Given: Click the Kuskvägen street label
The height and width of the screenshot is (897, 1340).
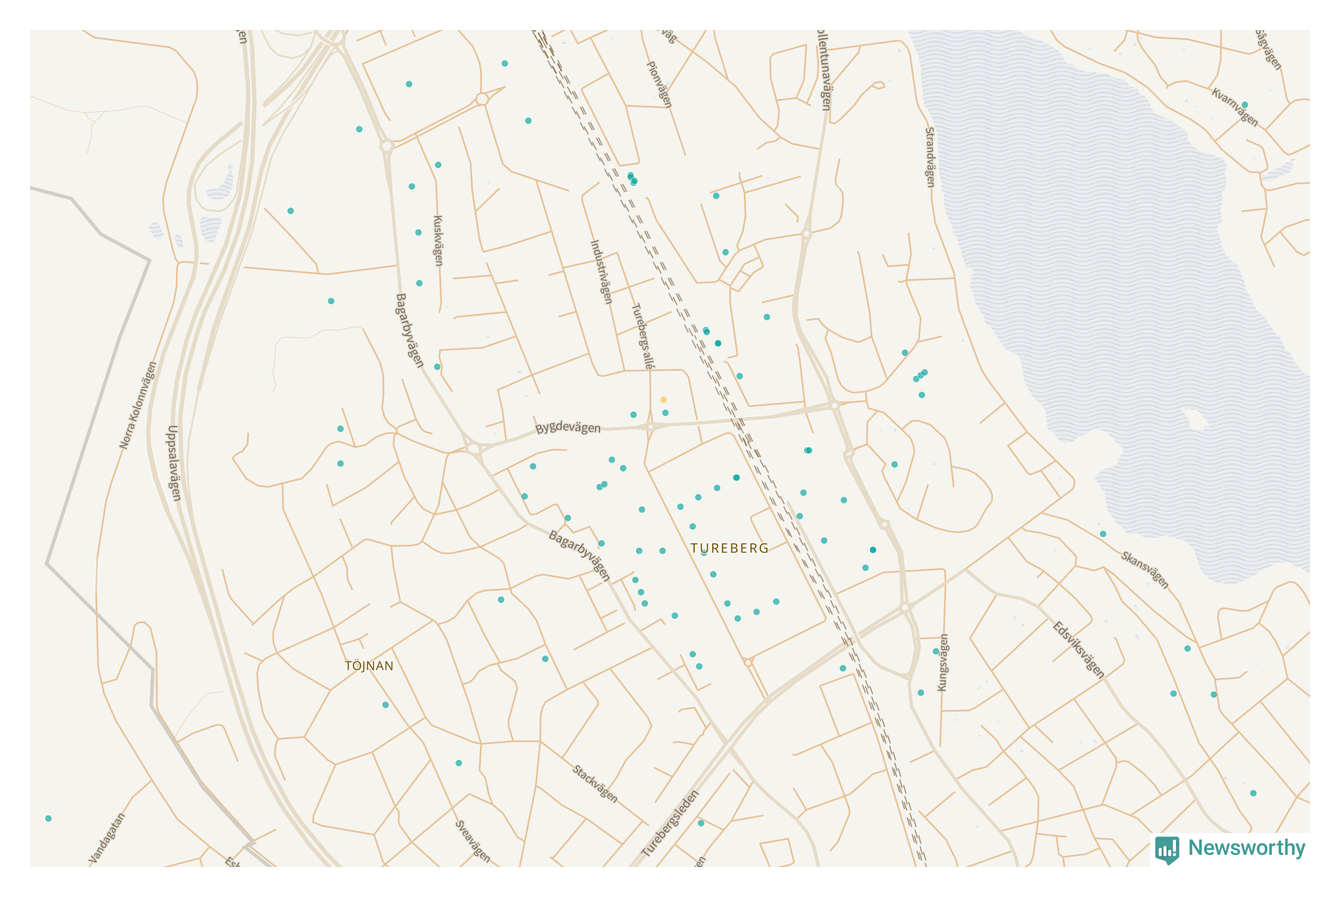Looking at the screenshot, I should 438,240.
